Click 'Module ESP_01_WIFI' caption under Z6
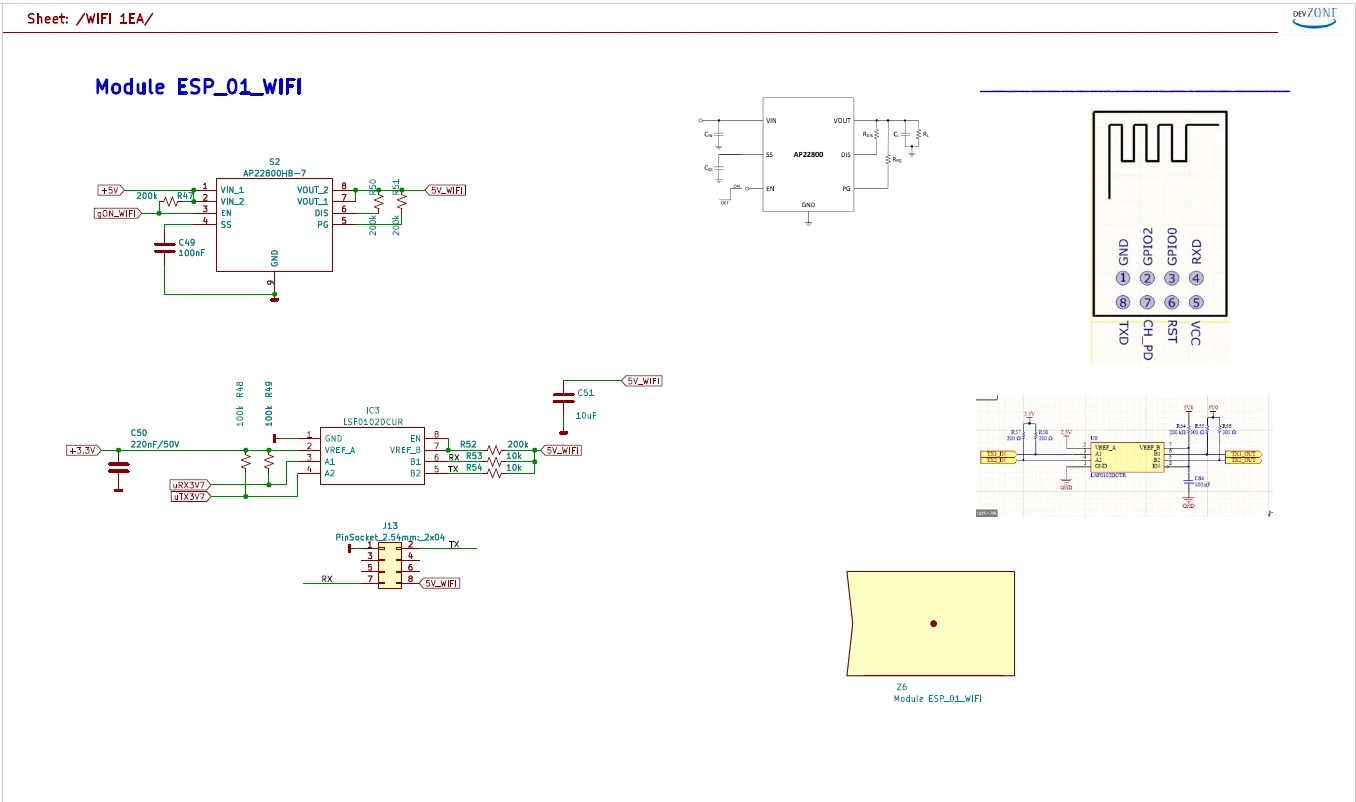This screenshot has height=802, width=1356. 938,699
